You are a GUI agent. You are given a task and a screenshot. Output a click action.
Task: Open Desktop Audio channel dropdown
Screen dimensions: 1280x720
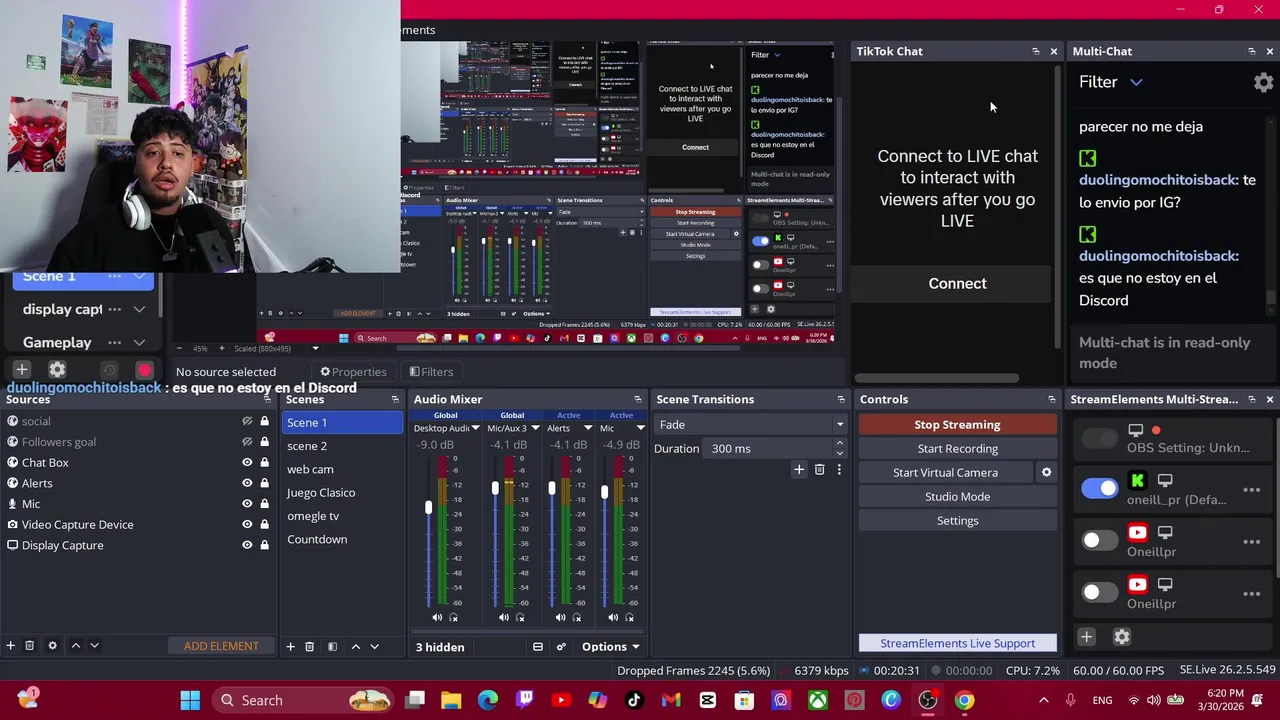(476, 428)
